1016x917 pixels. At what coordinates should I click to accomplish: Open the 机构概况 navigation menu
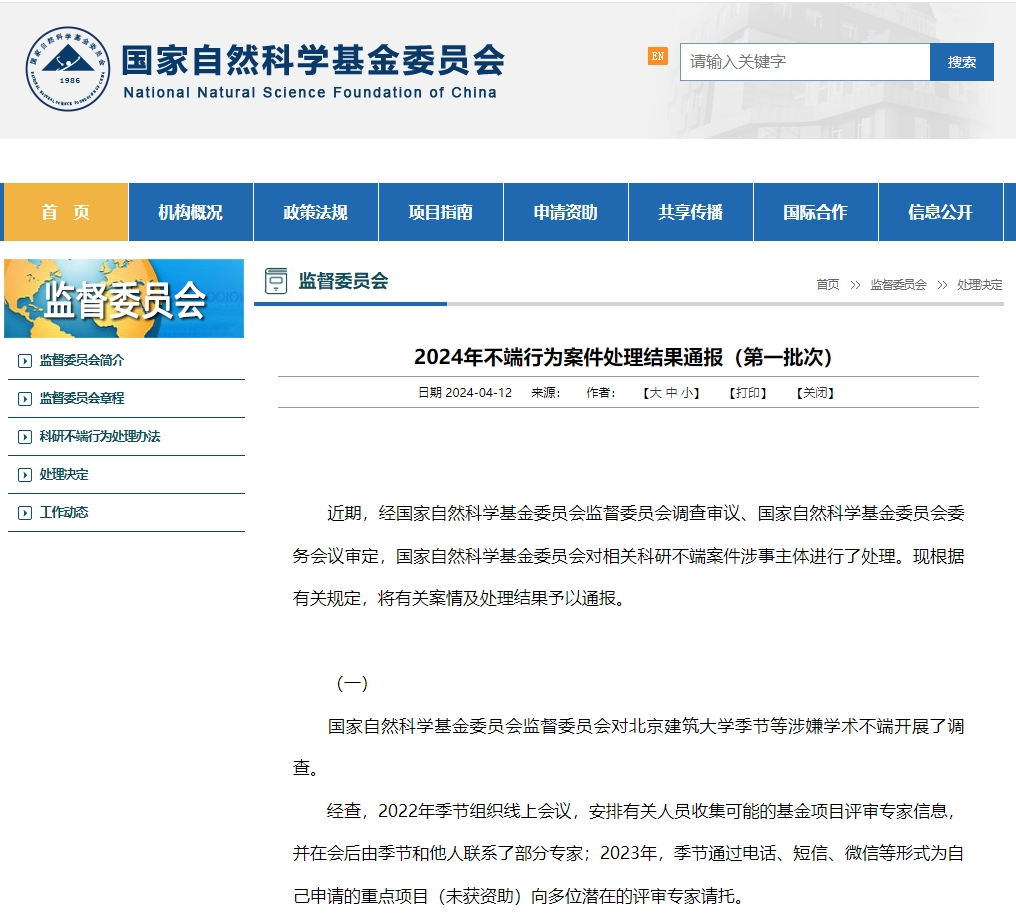[x=190, y=212]
